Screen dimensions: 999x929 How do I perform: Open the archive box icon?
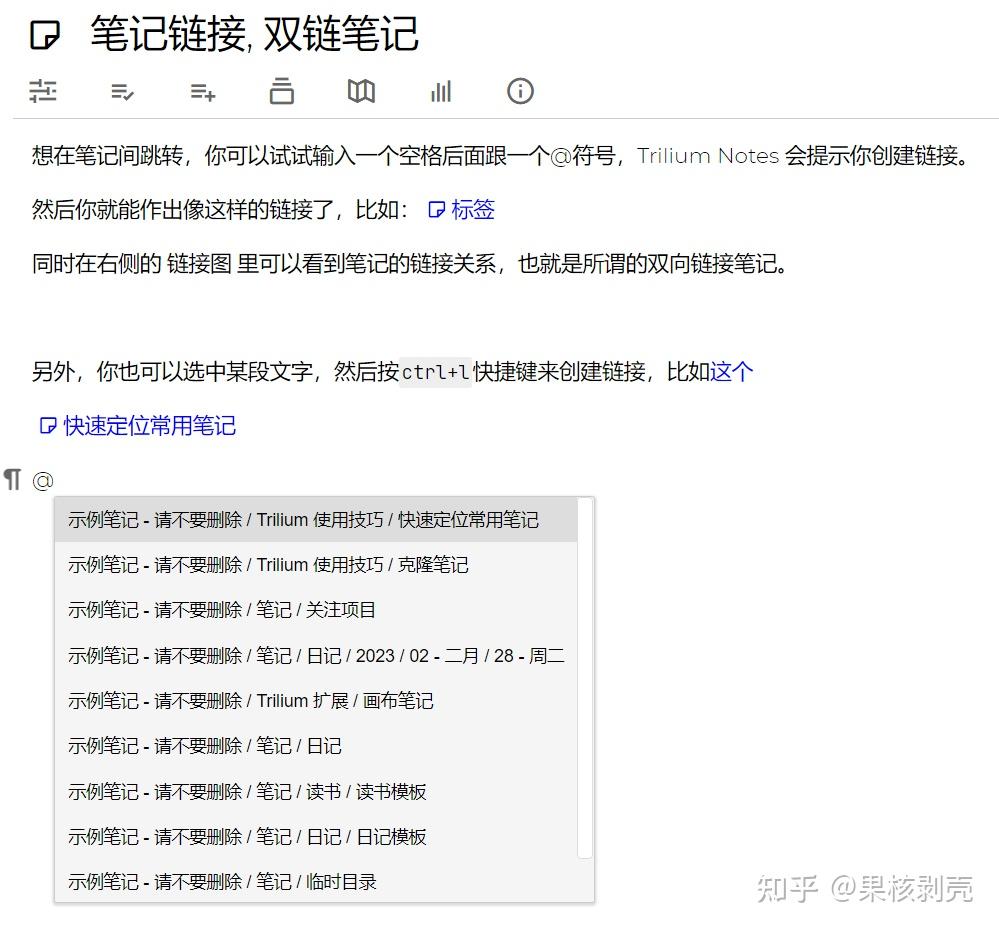click(281, 91)
